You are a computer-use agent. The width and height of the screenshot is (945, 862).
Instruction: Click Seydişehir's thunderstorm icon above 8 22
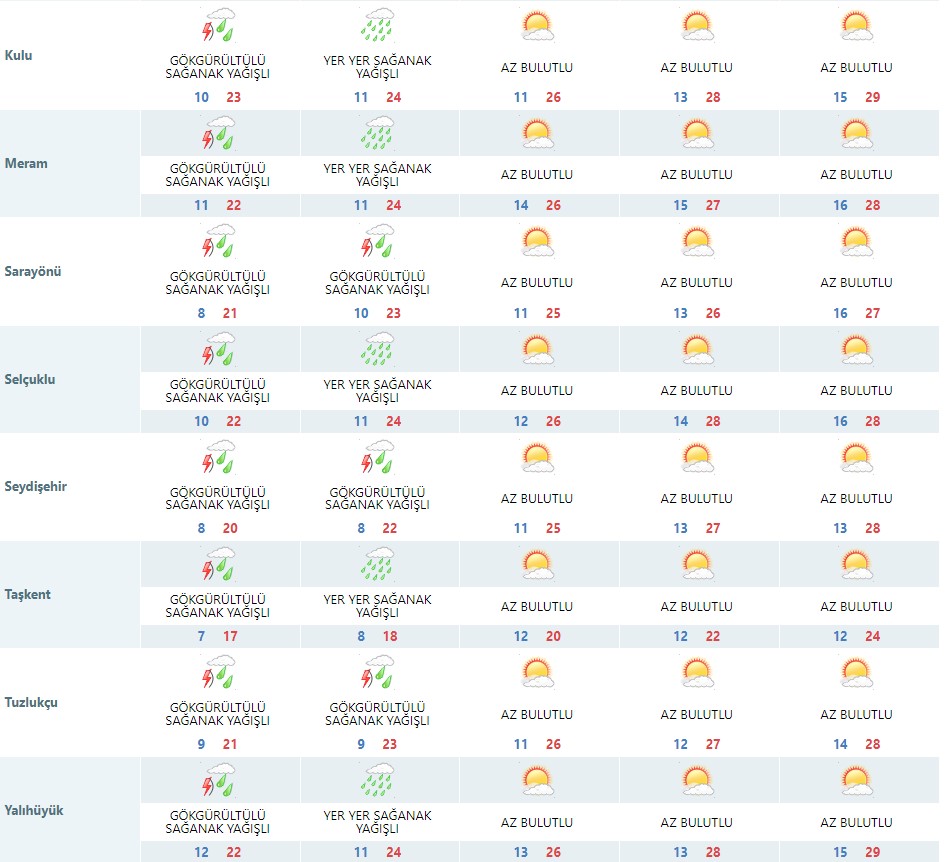[377, 456]
